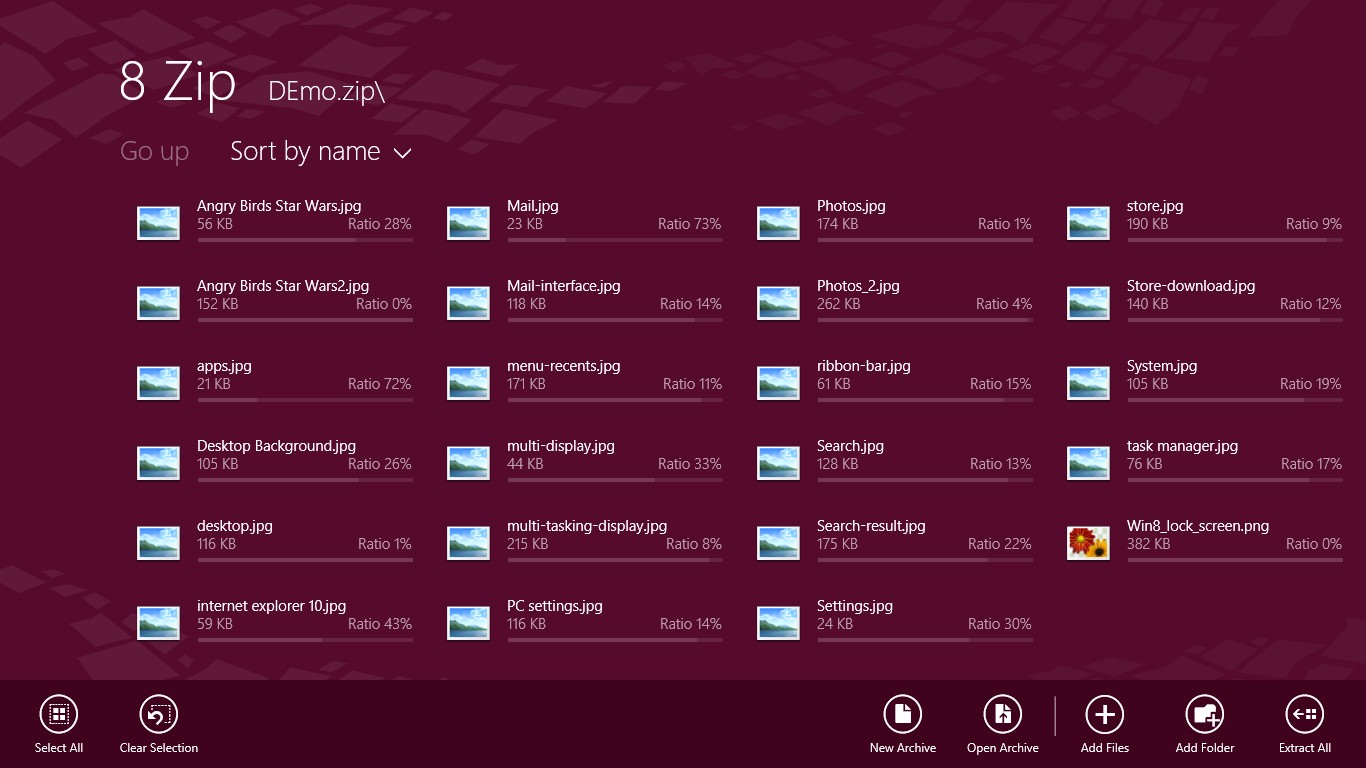1366x768 pixels.
Task: Select the Angry Birds Star Wars.jpg thumbnail
Action: point(158,223)
